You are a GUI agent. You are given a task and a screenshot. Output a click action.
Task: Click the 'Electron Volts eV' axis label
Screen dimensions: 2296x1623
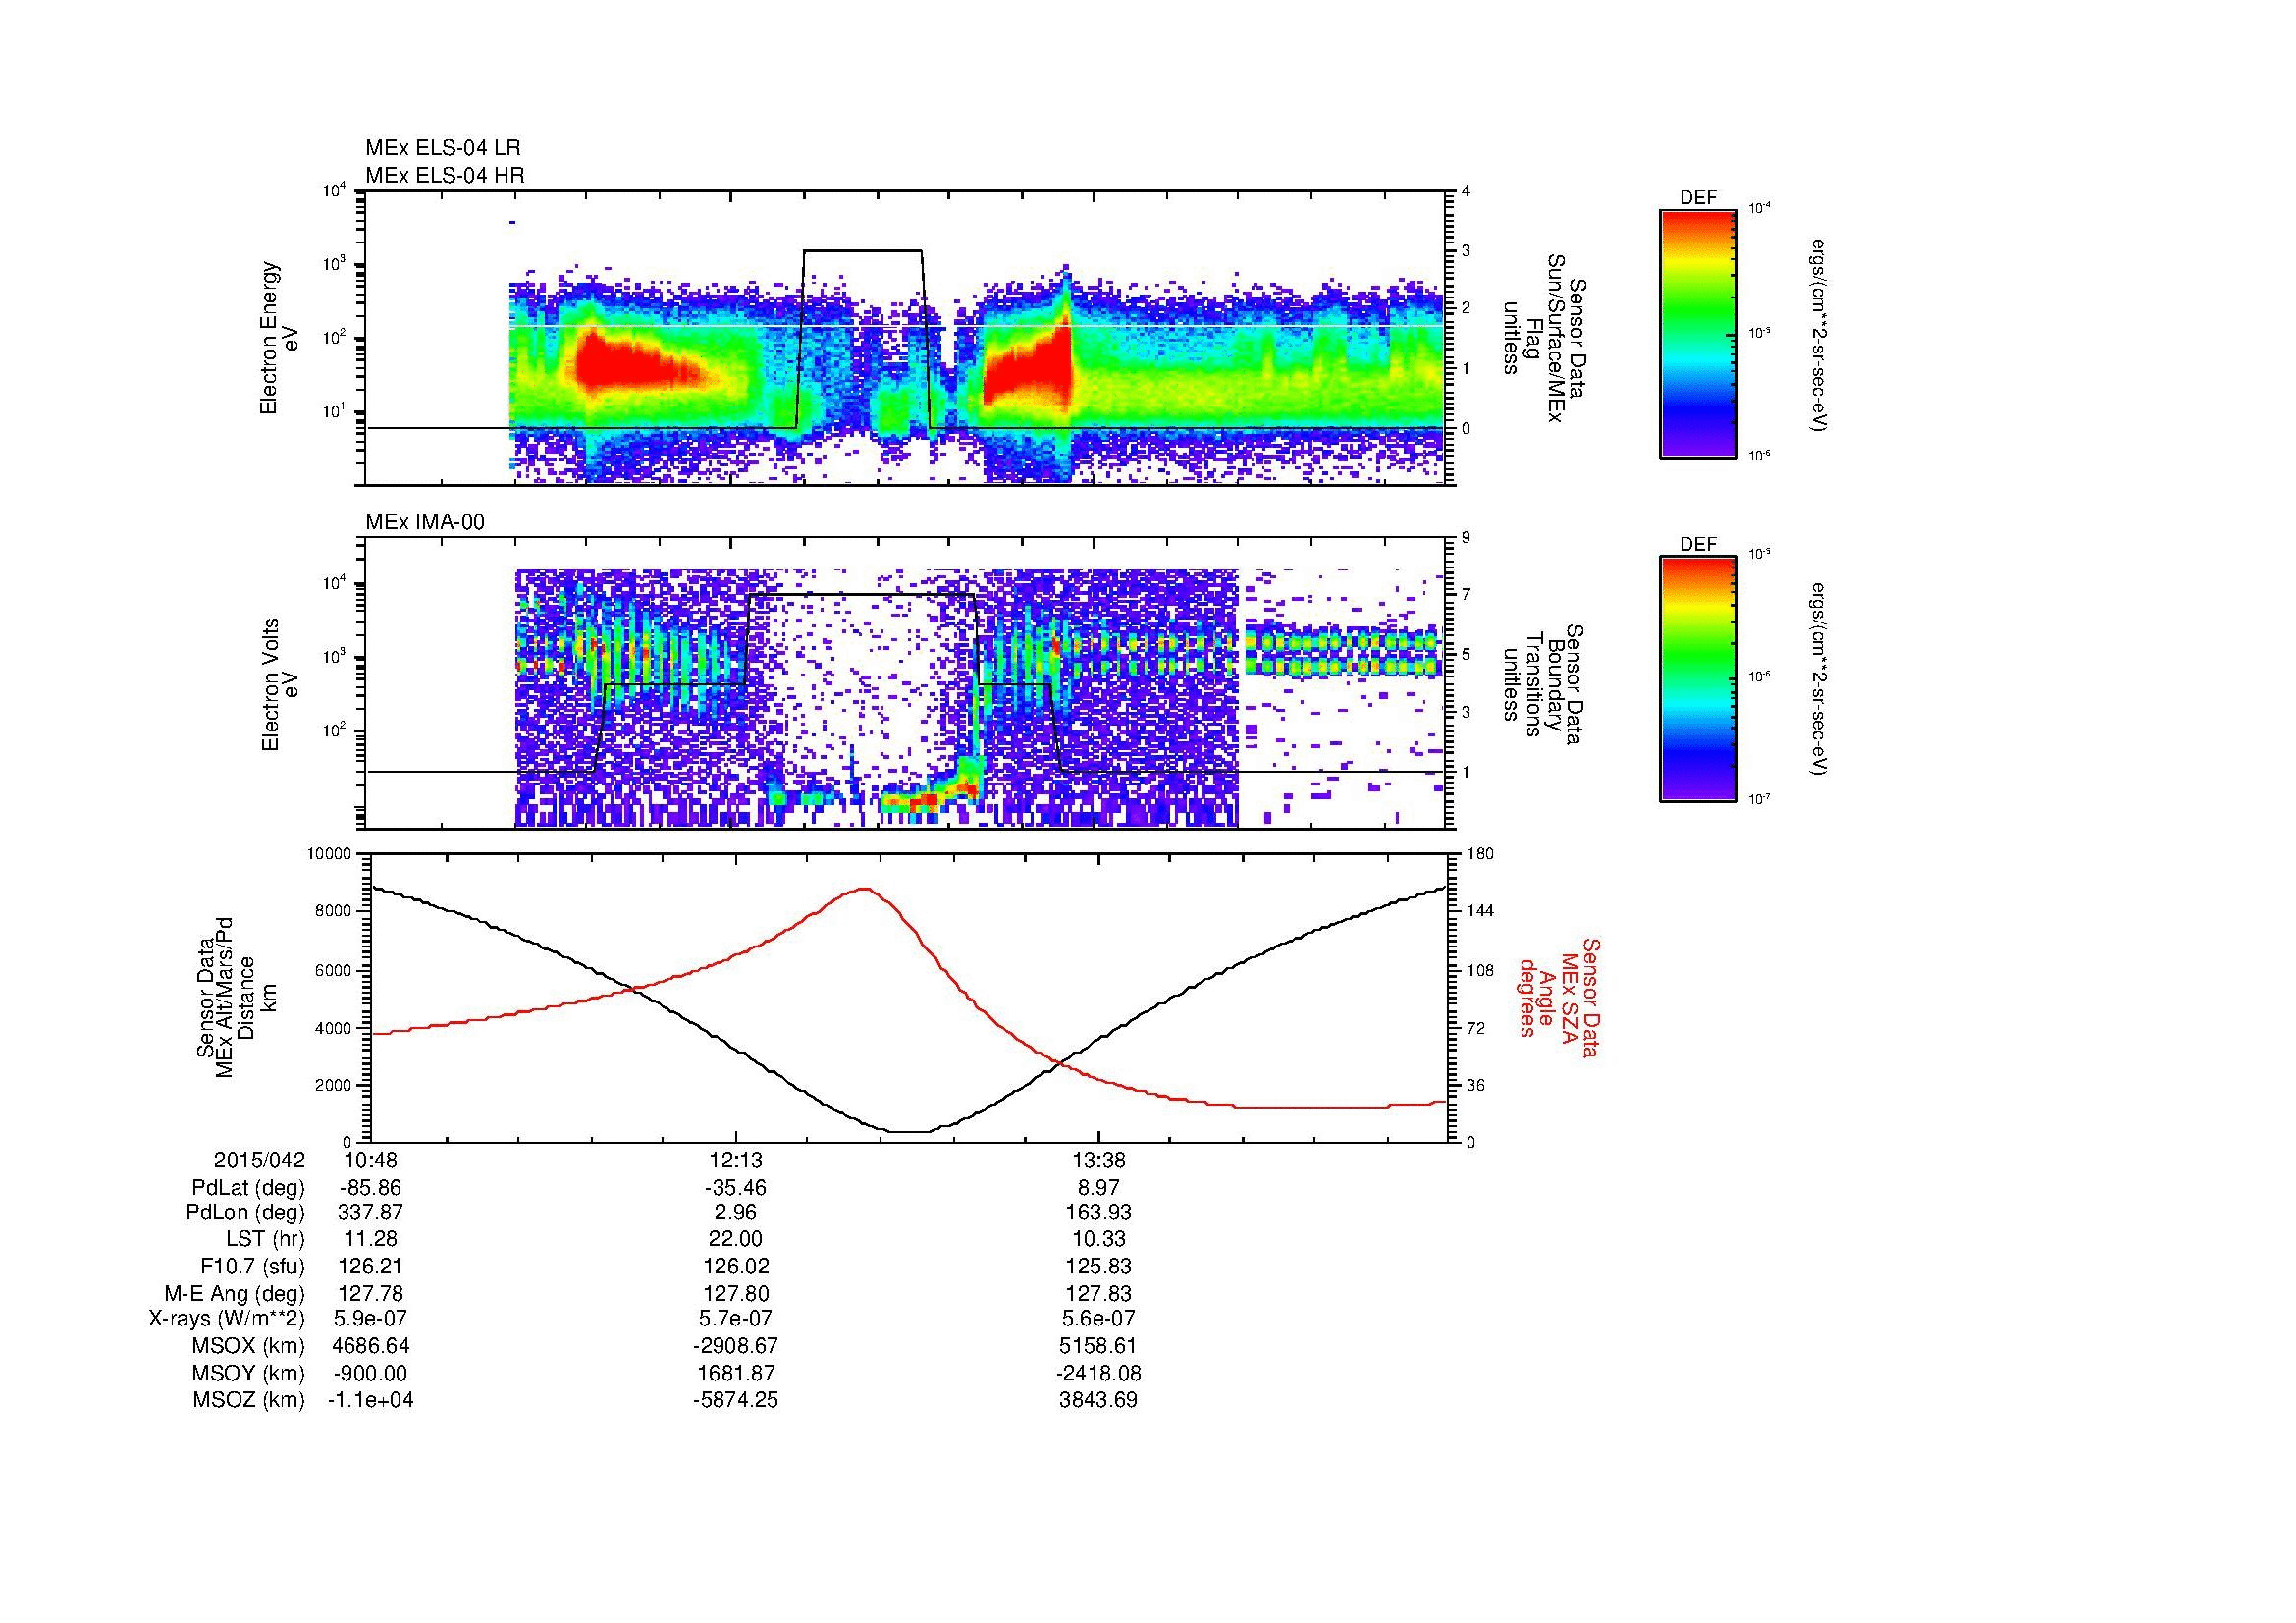tap(280, 684)
